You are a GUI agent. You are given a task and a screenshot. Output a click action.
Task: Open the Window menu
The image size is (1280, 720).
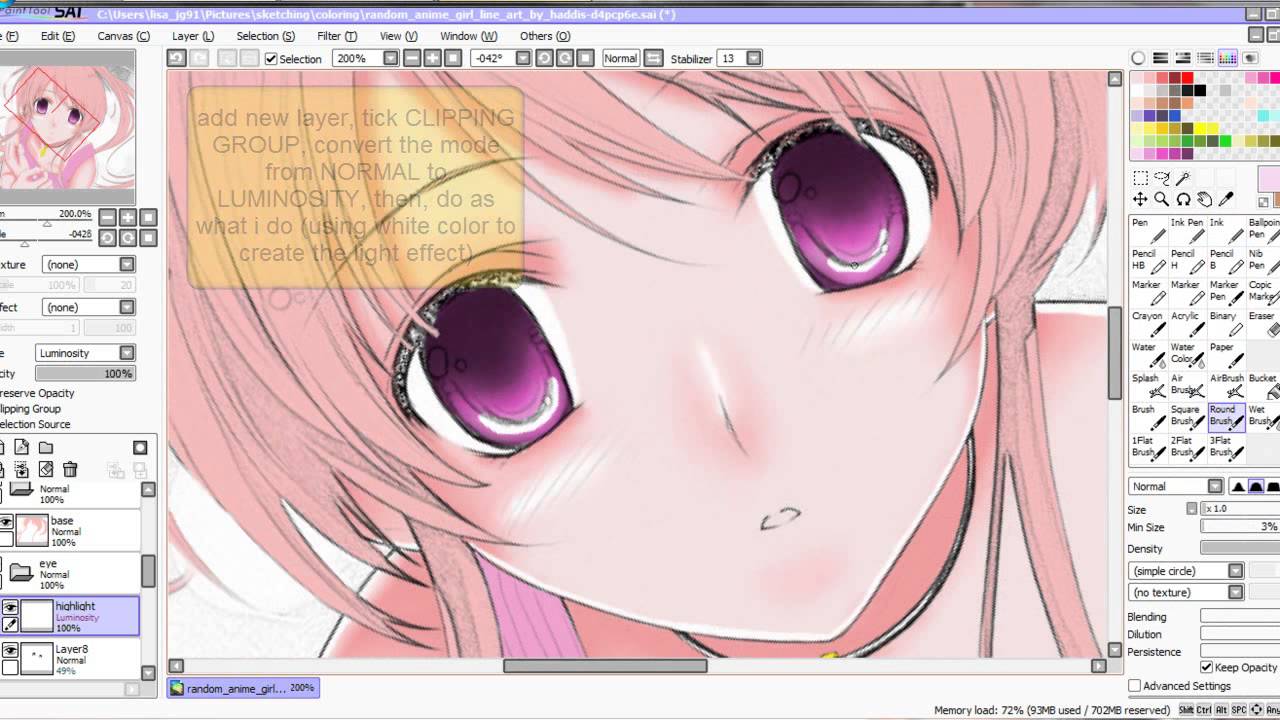pyautogui.click(x=469, y=36)
